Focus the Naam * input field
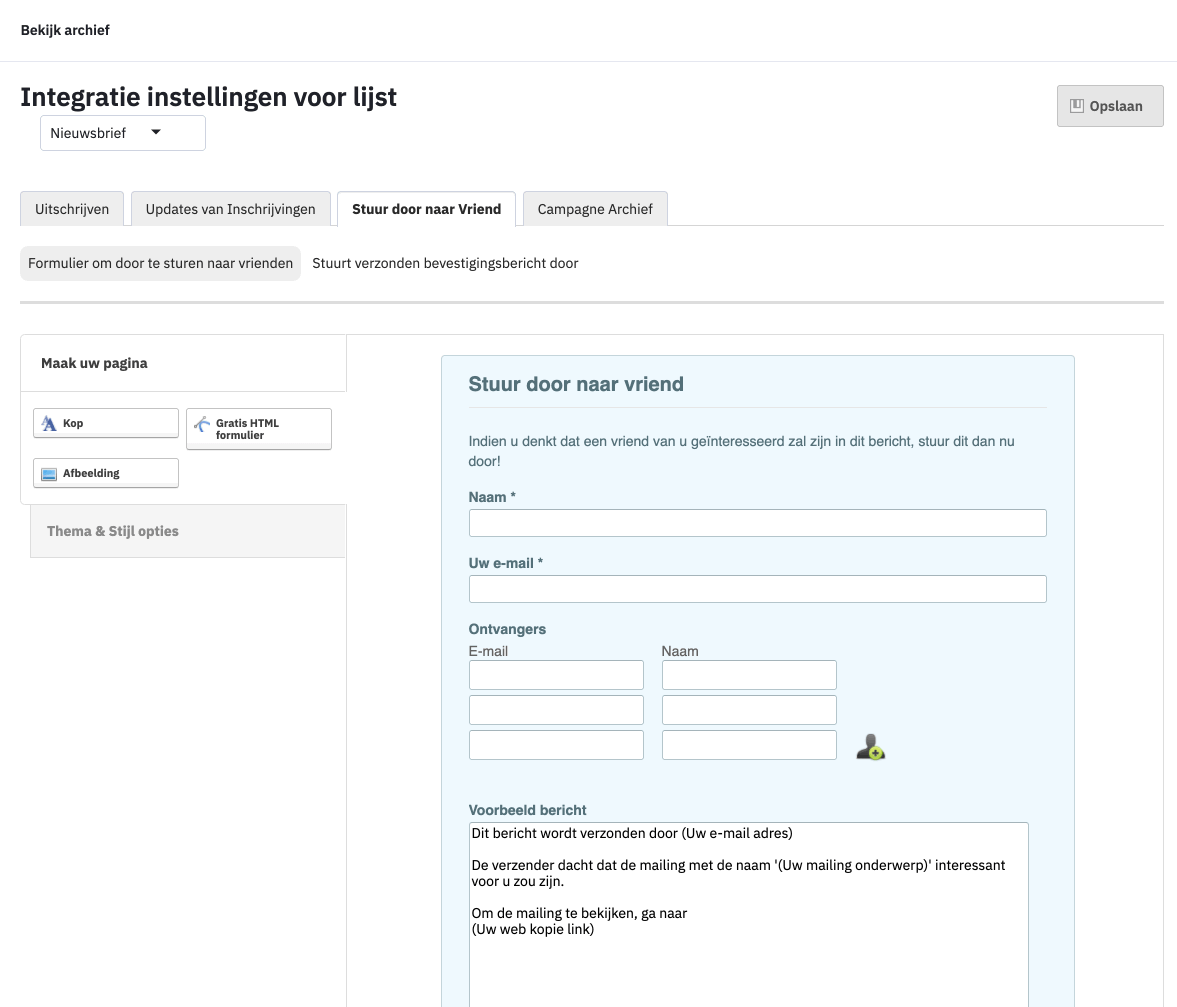The width and height of the screenshot is (1177, 1007). (x=757, y=523)
